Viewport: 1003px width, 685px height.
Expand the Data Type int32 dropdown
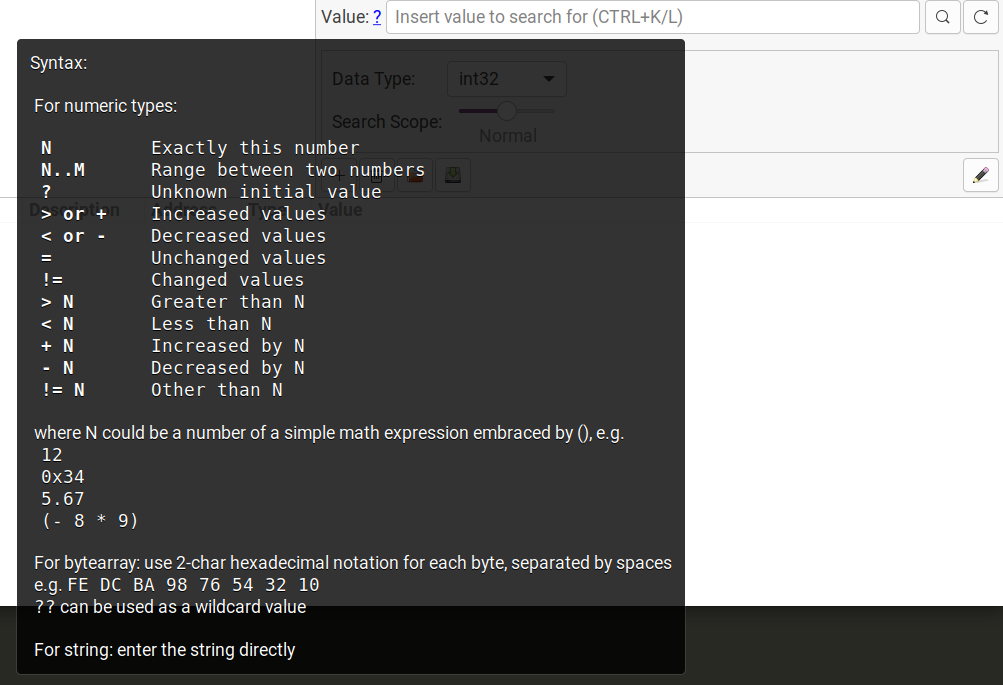506,79
